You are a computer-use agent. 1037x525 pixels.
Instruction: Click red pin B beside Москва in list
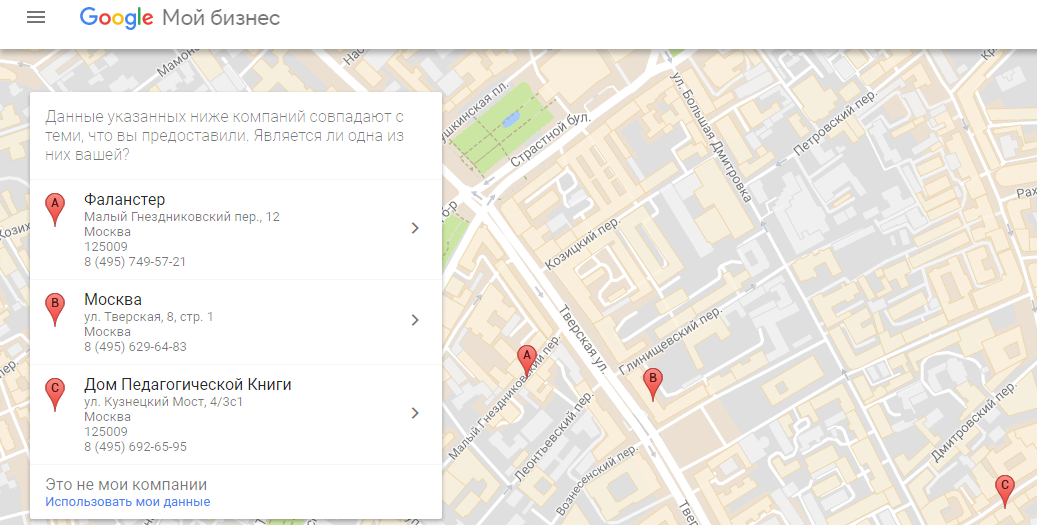pos(55,310)
